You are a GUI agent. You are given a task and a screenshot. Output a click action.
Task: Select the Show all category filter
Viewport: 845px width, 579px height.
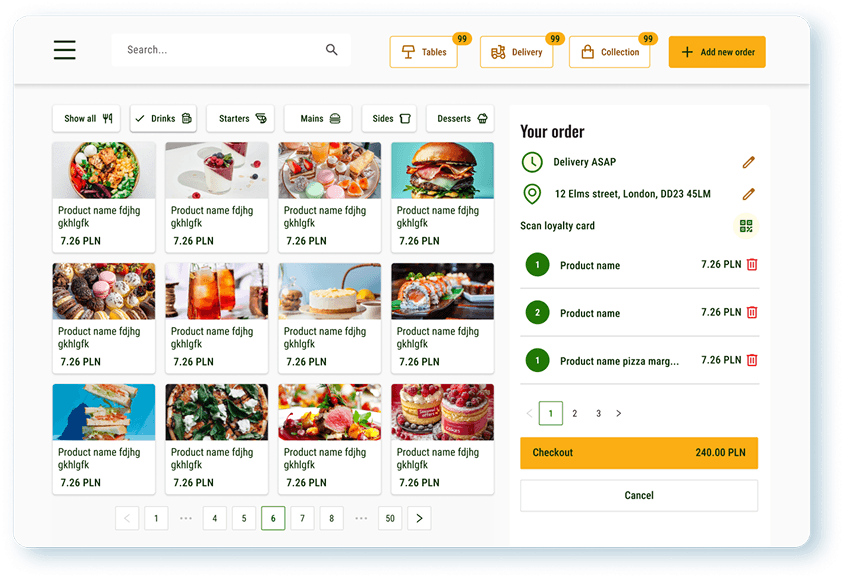[x=86, y=119]
